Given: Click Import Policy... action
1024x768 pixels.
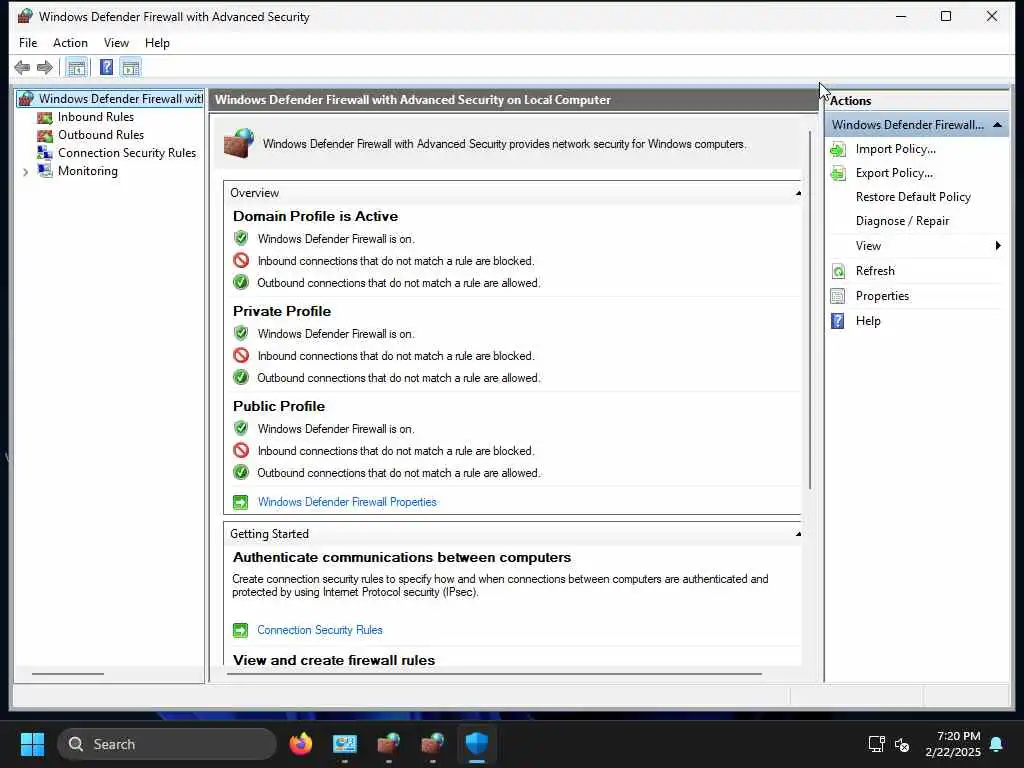Looking at the screenshot, I should (x=895, y=150).
